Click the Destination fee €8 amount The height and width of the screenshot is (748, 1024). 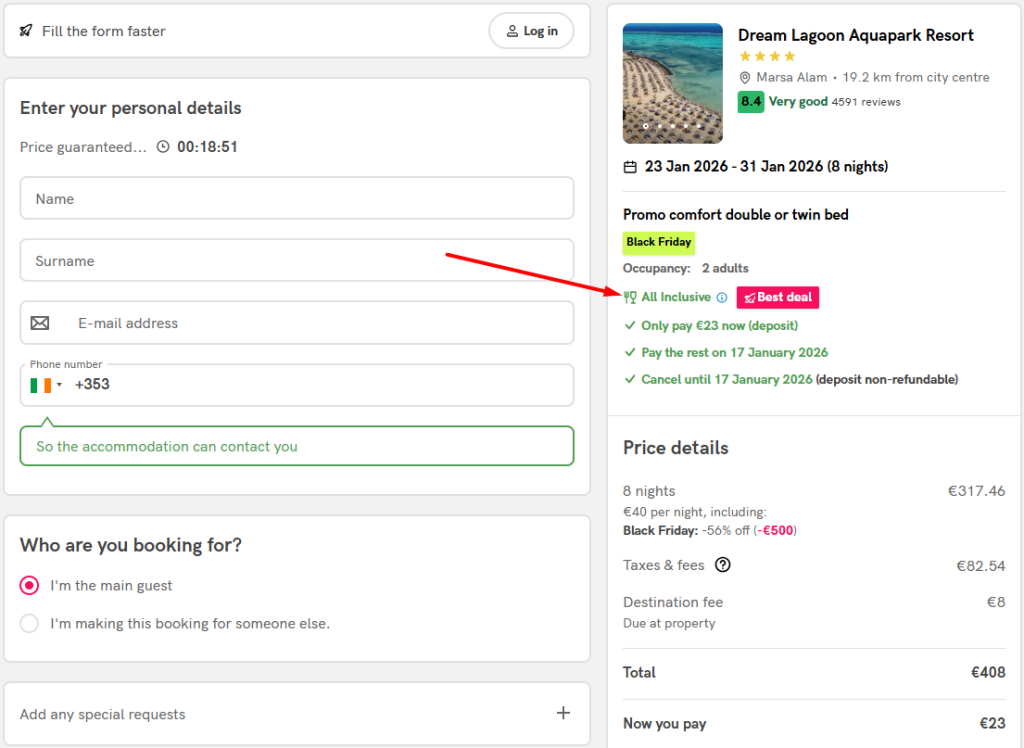996,602
